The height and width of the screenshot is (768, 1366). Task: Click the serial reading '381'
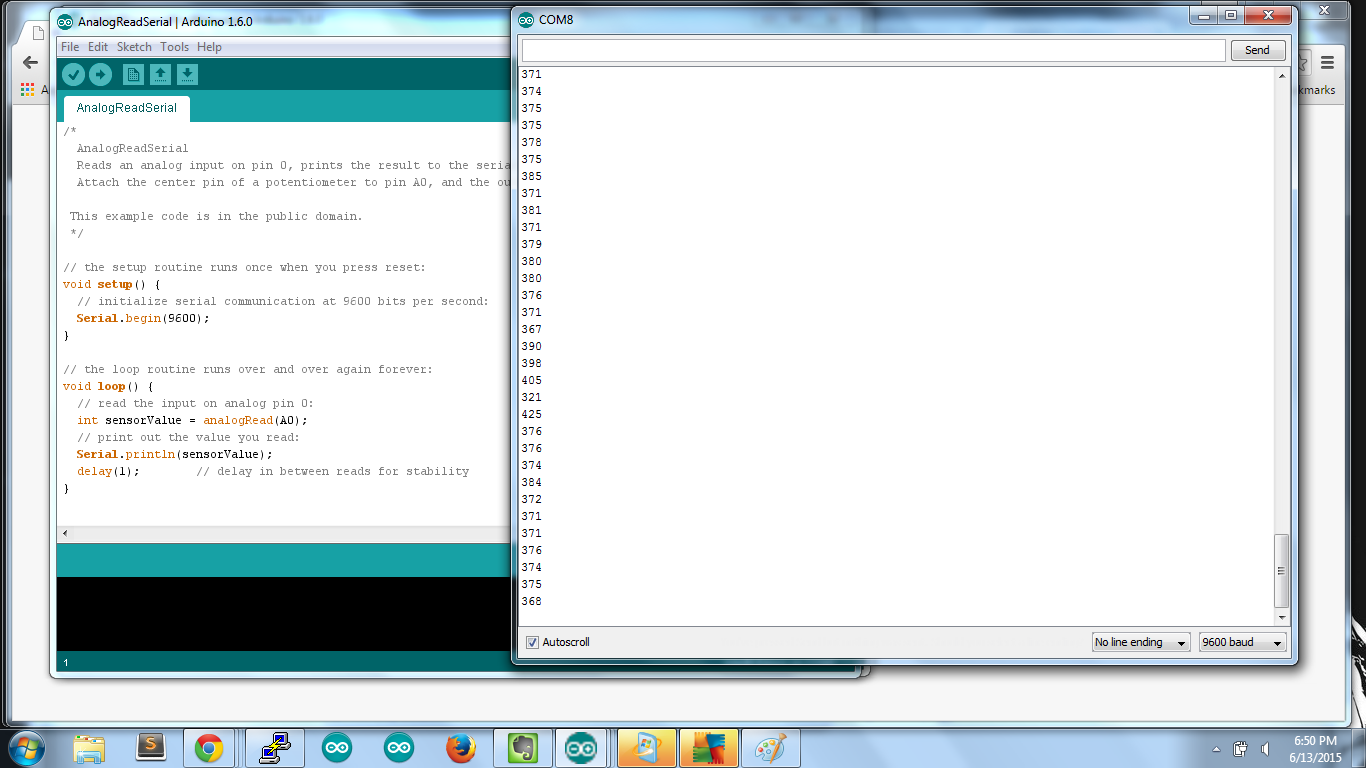(x=531, y=210)
